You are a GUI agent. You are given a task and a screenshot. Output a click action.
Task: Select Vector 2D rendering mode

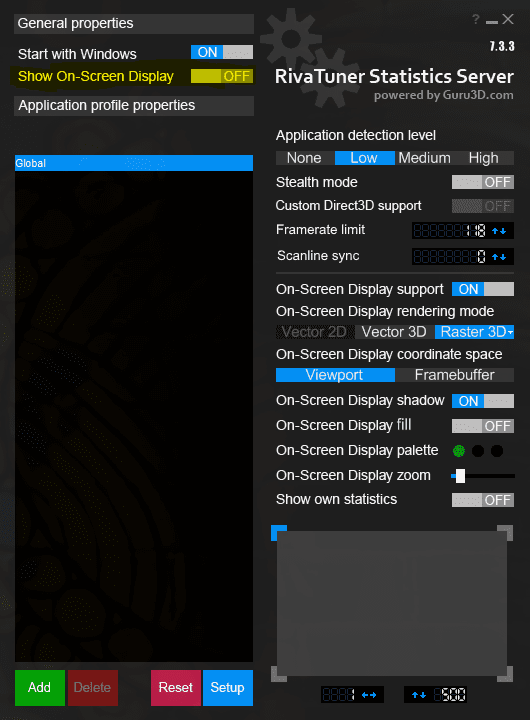315,332
